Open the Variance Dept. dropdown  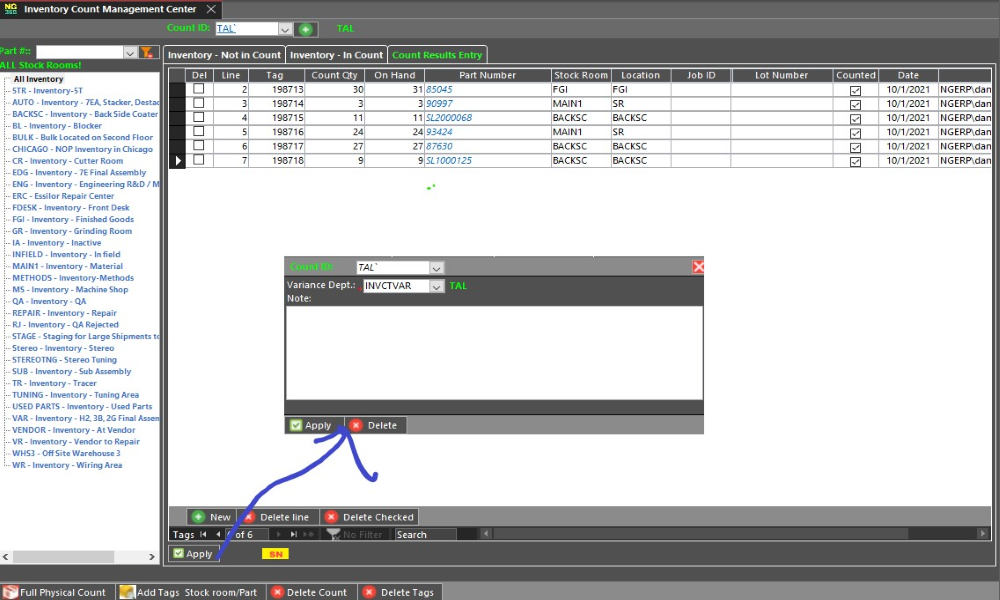436,286
